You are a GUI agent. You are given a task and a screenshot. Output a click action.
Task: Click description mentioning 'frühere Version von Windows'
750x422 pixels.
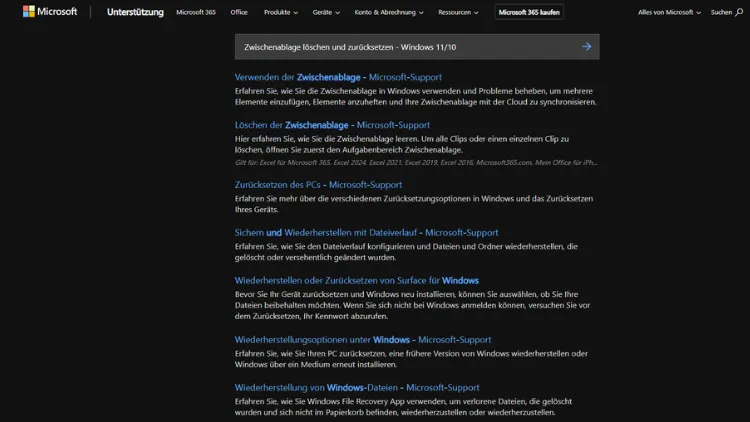click(411, 359)
